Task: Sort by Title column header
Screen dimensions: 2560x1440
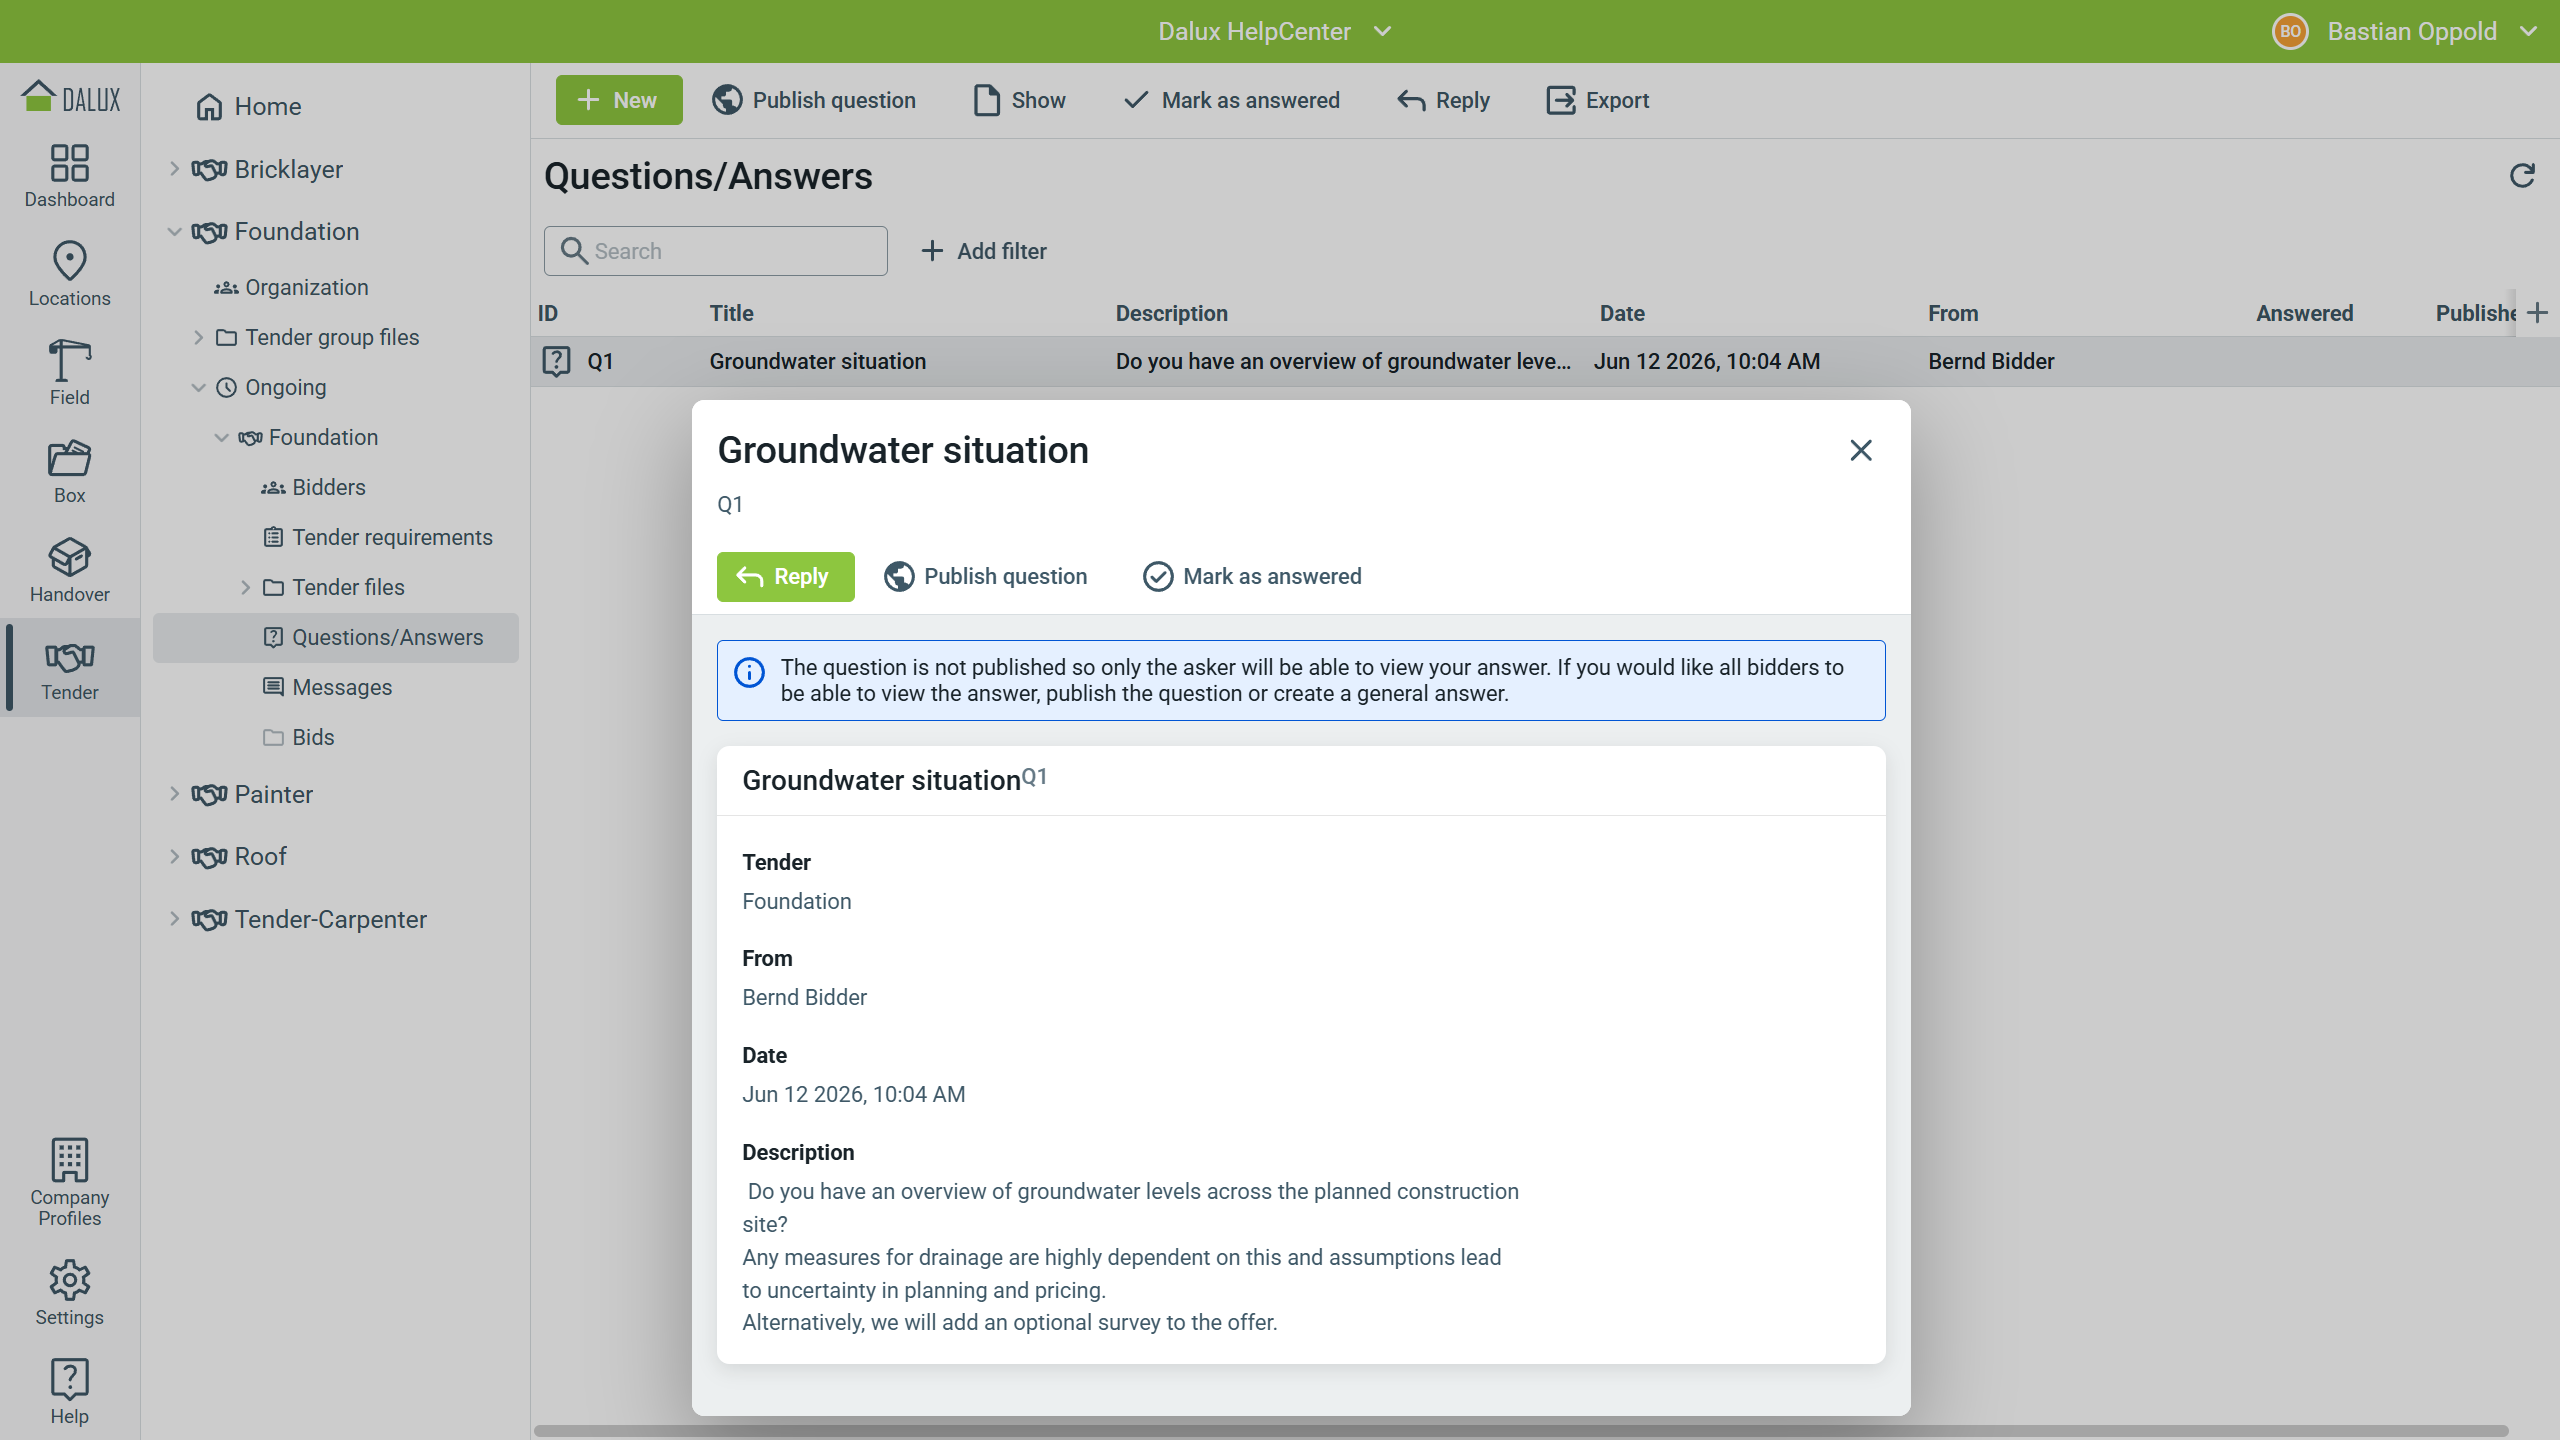Action: click(732, 313)
